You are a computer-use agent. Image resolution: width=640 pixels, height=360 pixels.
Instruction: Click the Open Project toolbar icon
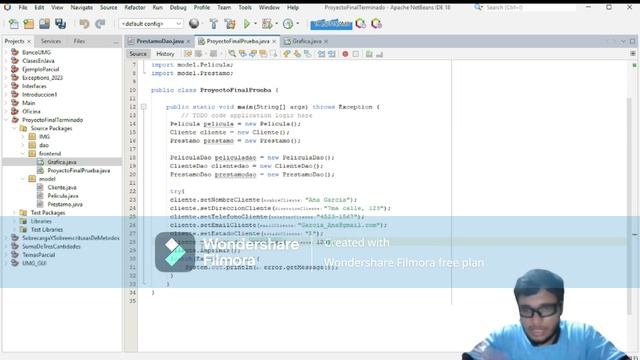tap(44, 24)
